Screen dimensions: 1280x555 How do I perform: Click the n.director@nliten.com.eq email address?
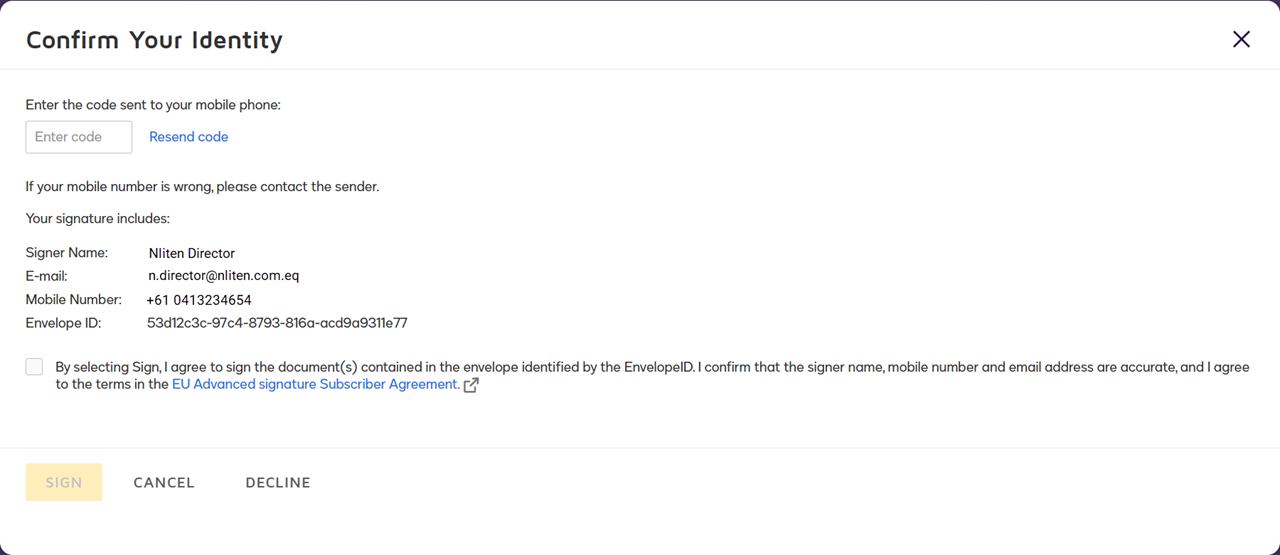pos(223,275)
